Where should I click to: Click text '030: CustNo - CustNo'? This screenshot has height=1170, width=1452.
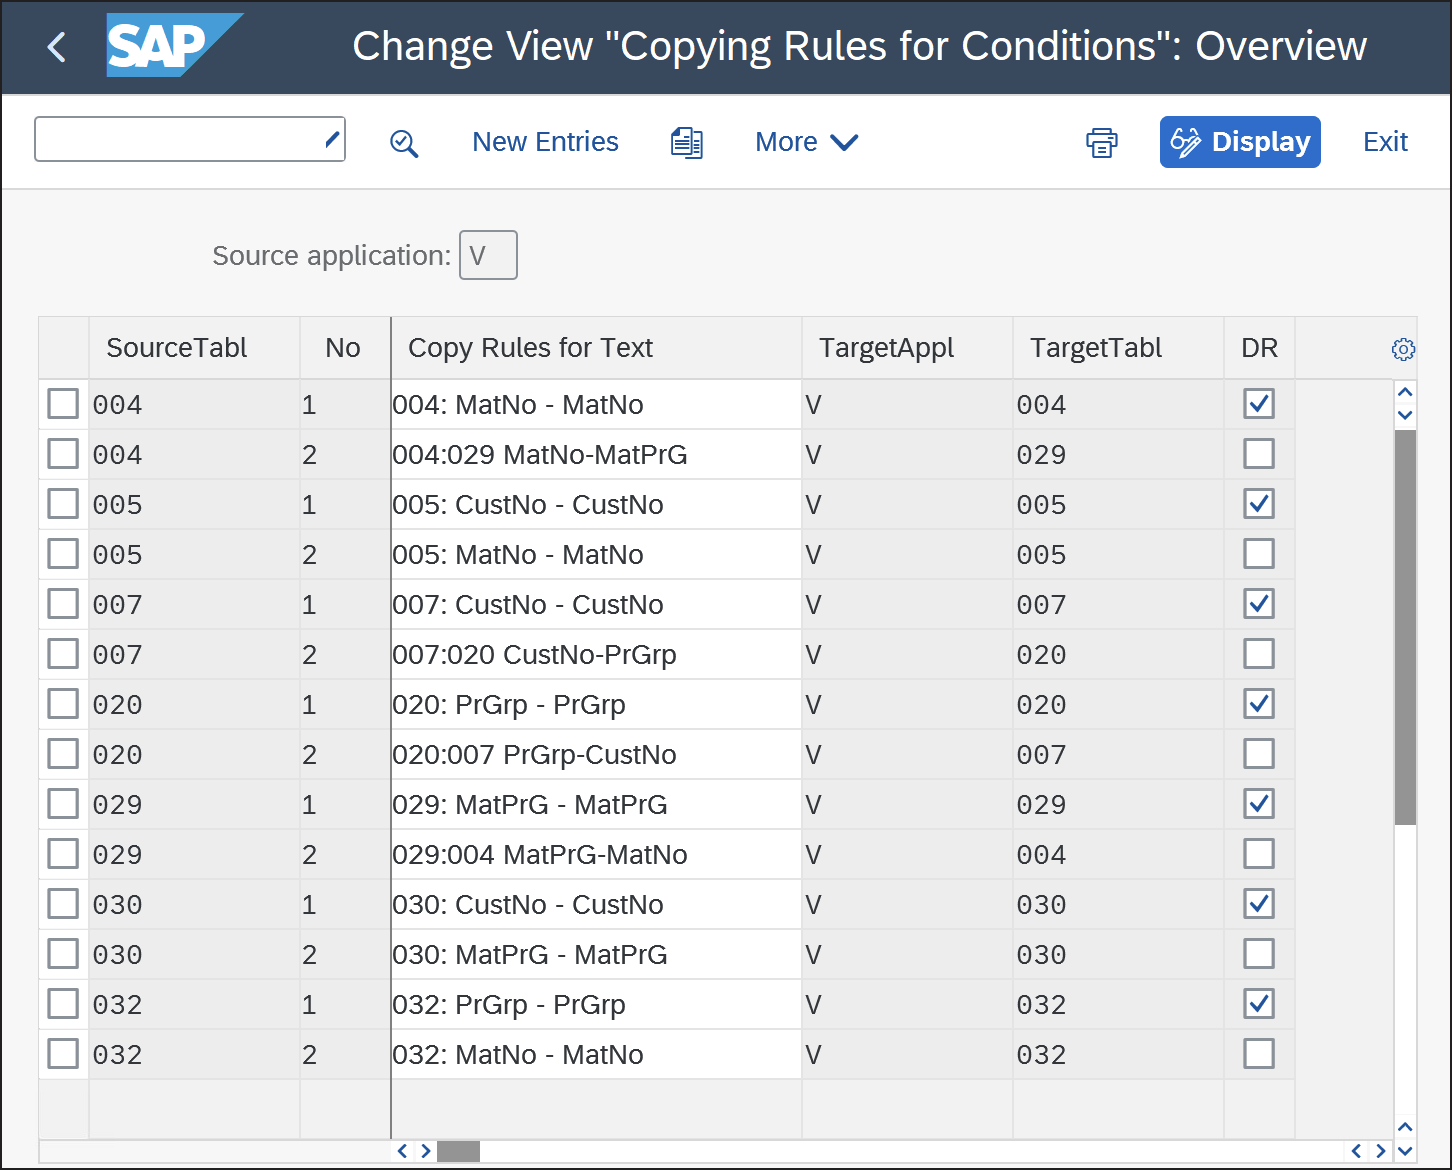click(x=528, y=904)
